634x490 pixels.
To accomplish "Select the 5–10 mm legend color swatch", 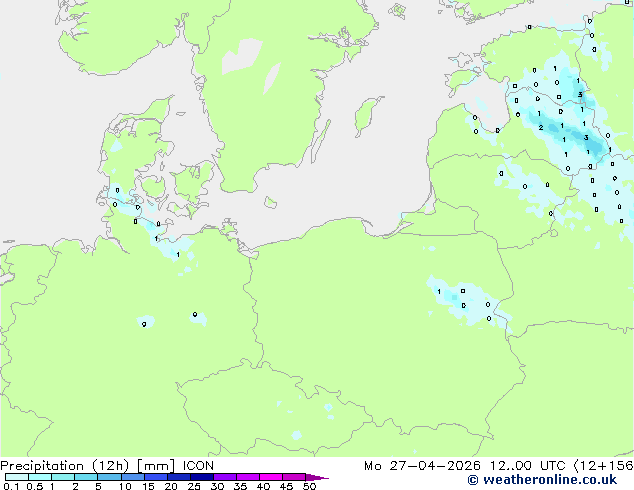I will point(109,477).
